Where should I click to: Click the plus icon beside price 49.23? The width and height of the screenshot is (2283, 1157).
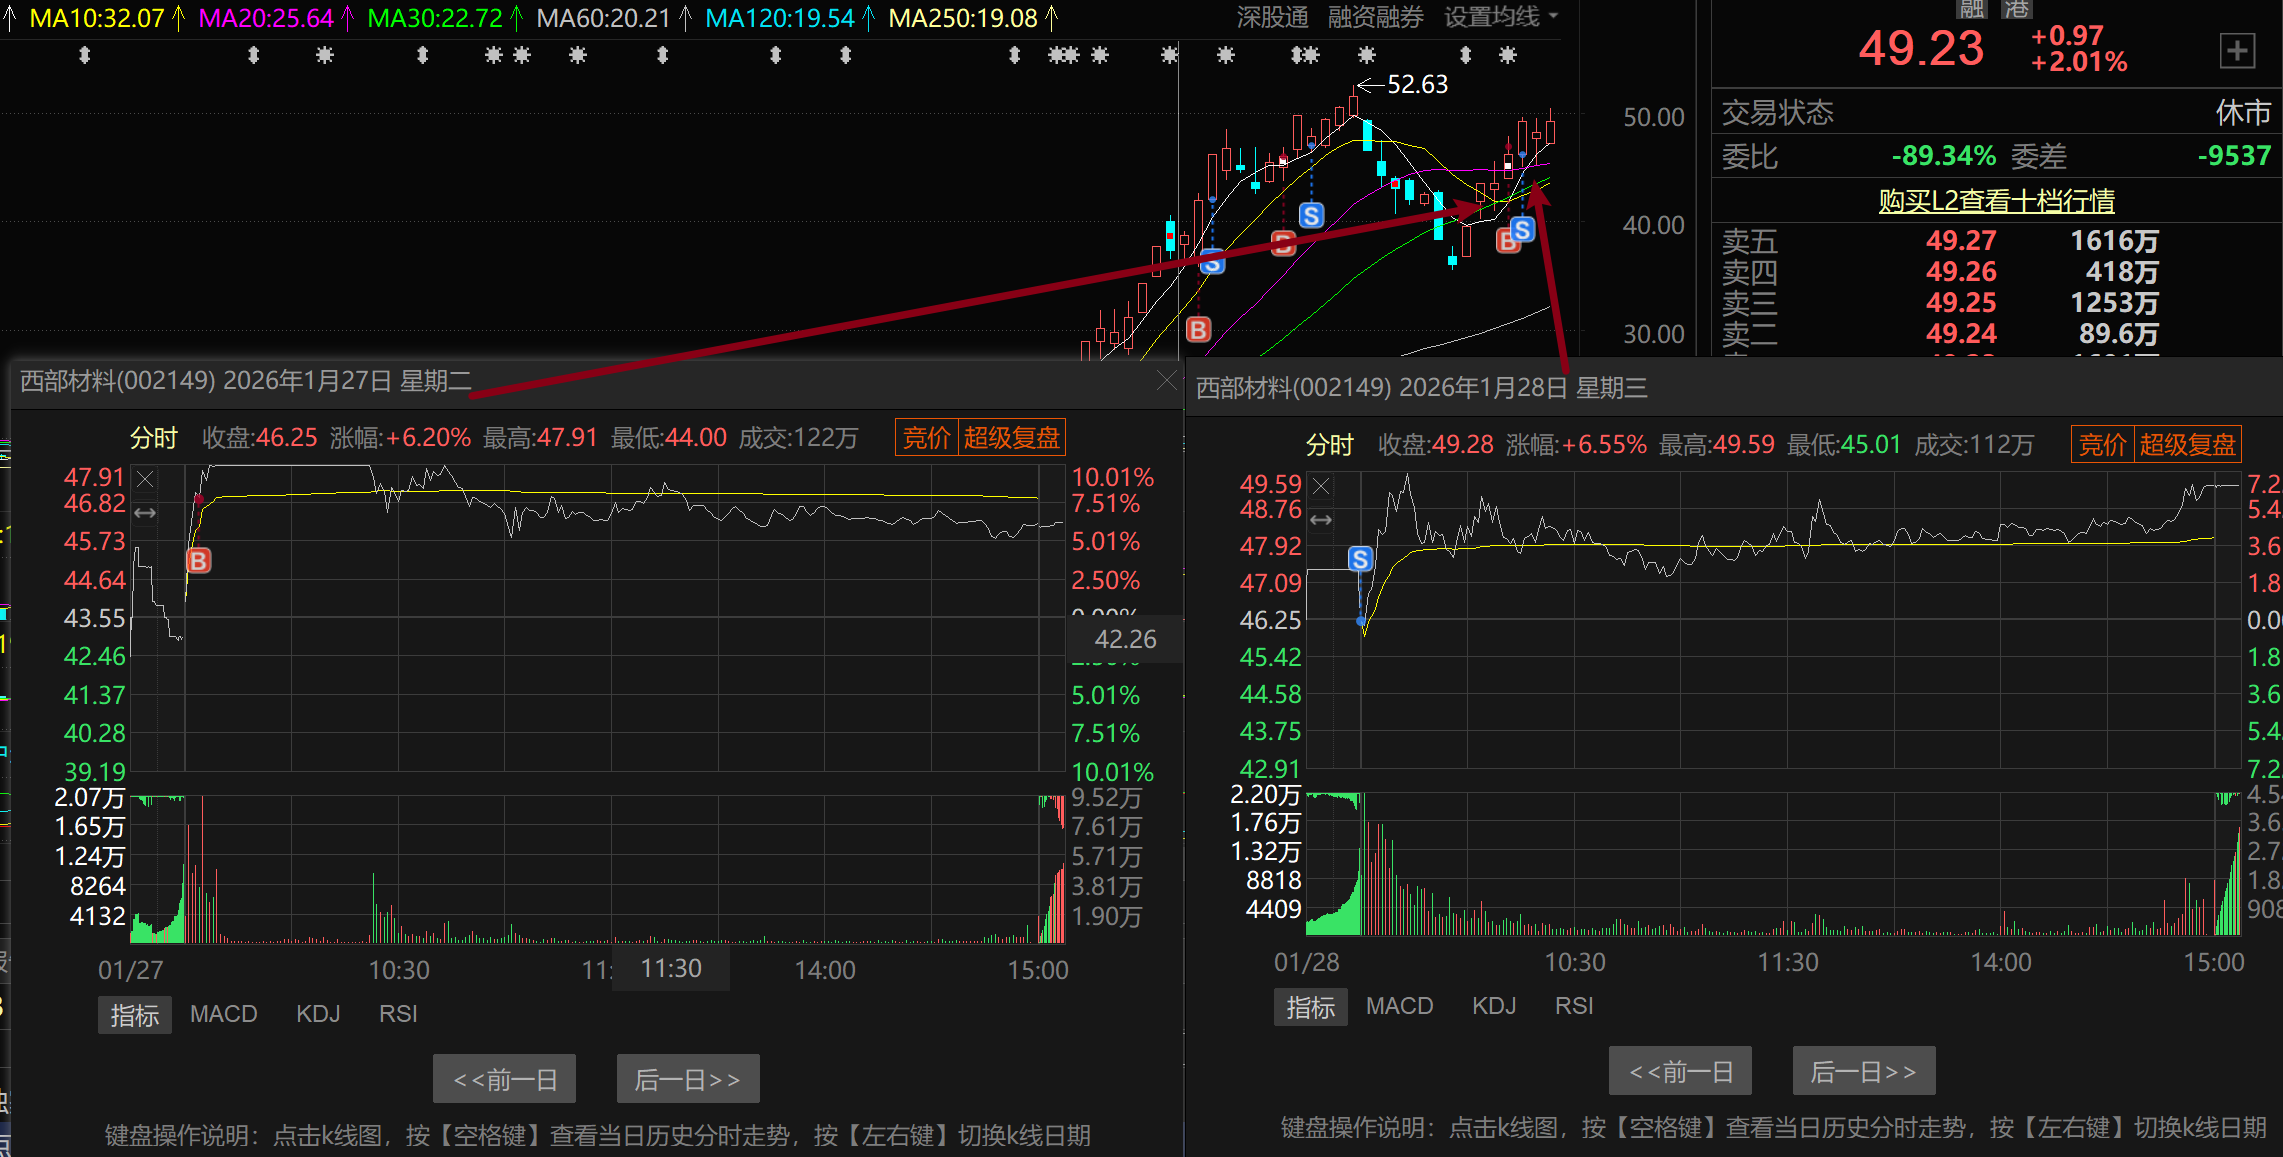[x=2237, y=50]
